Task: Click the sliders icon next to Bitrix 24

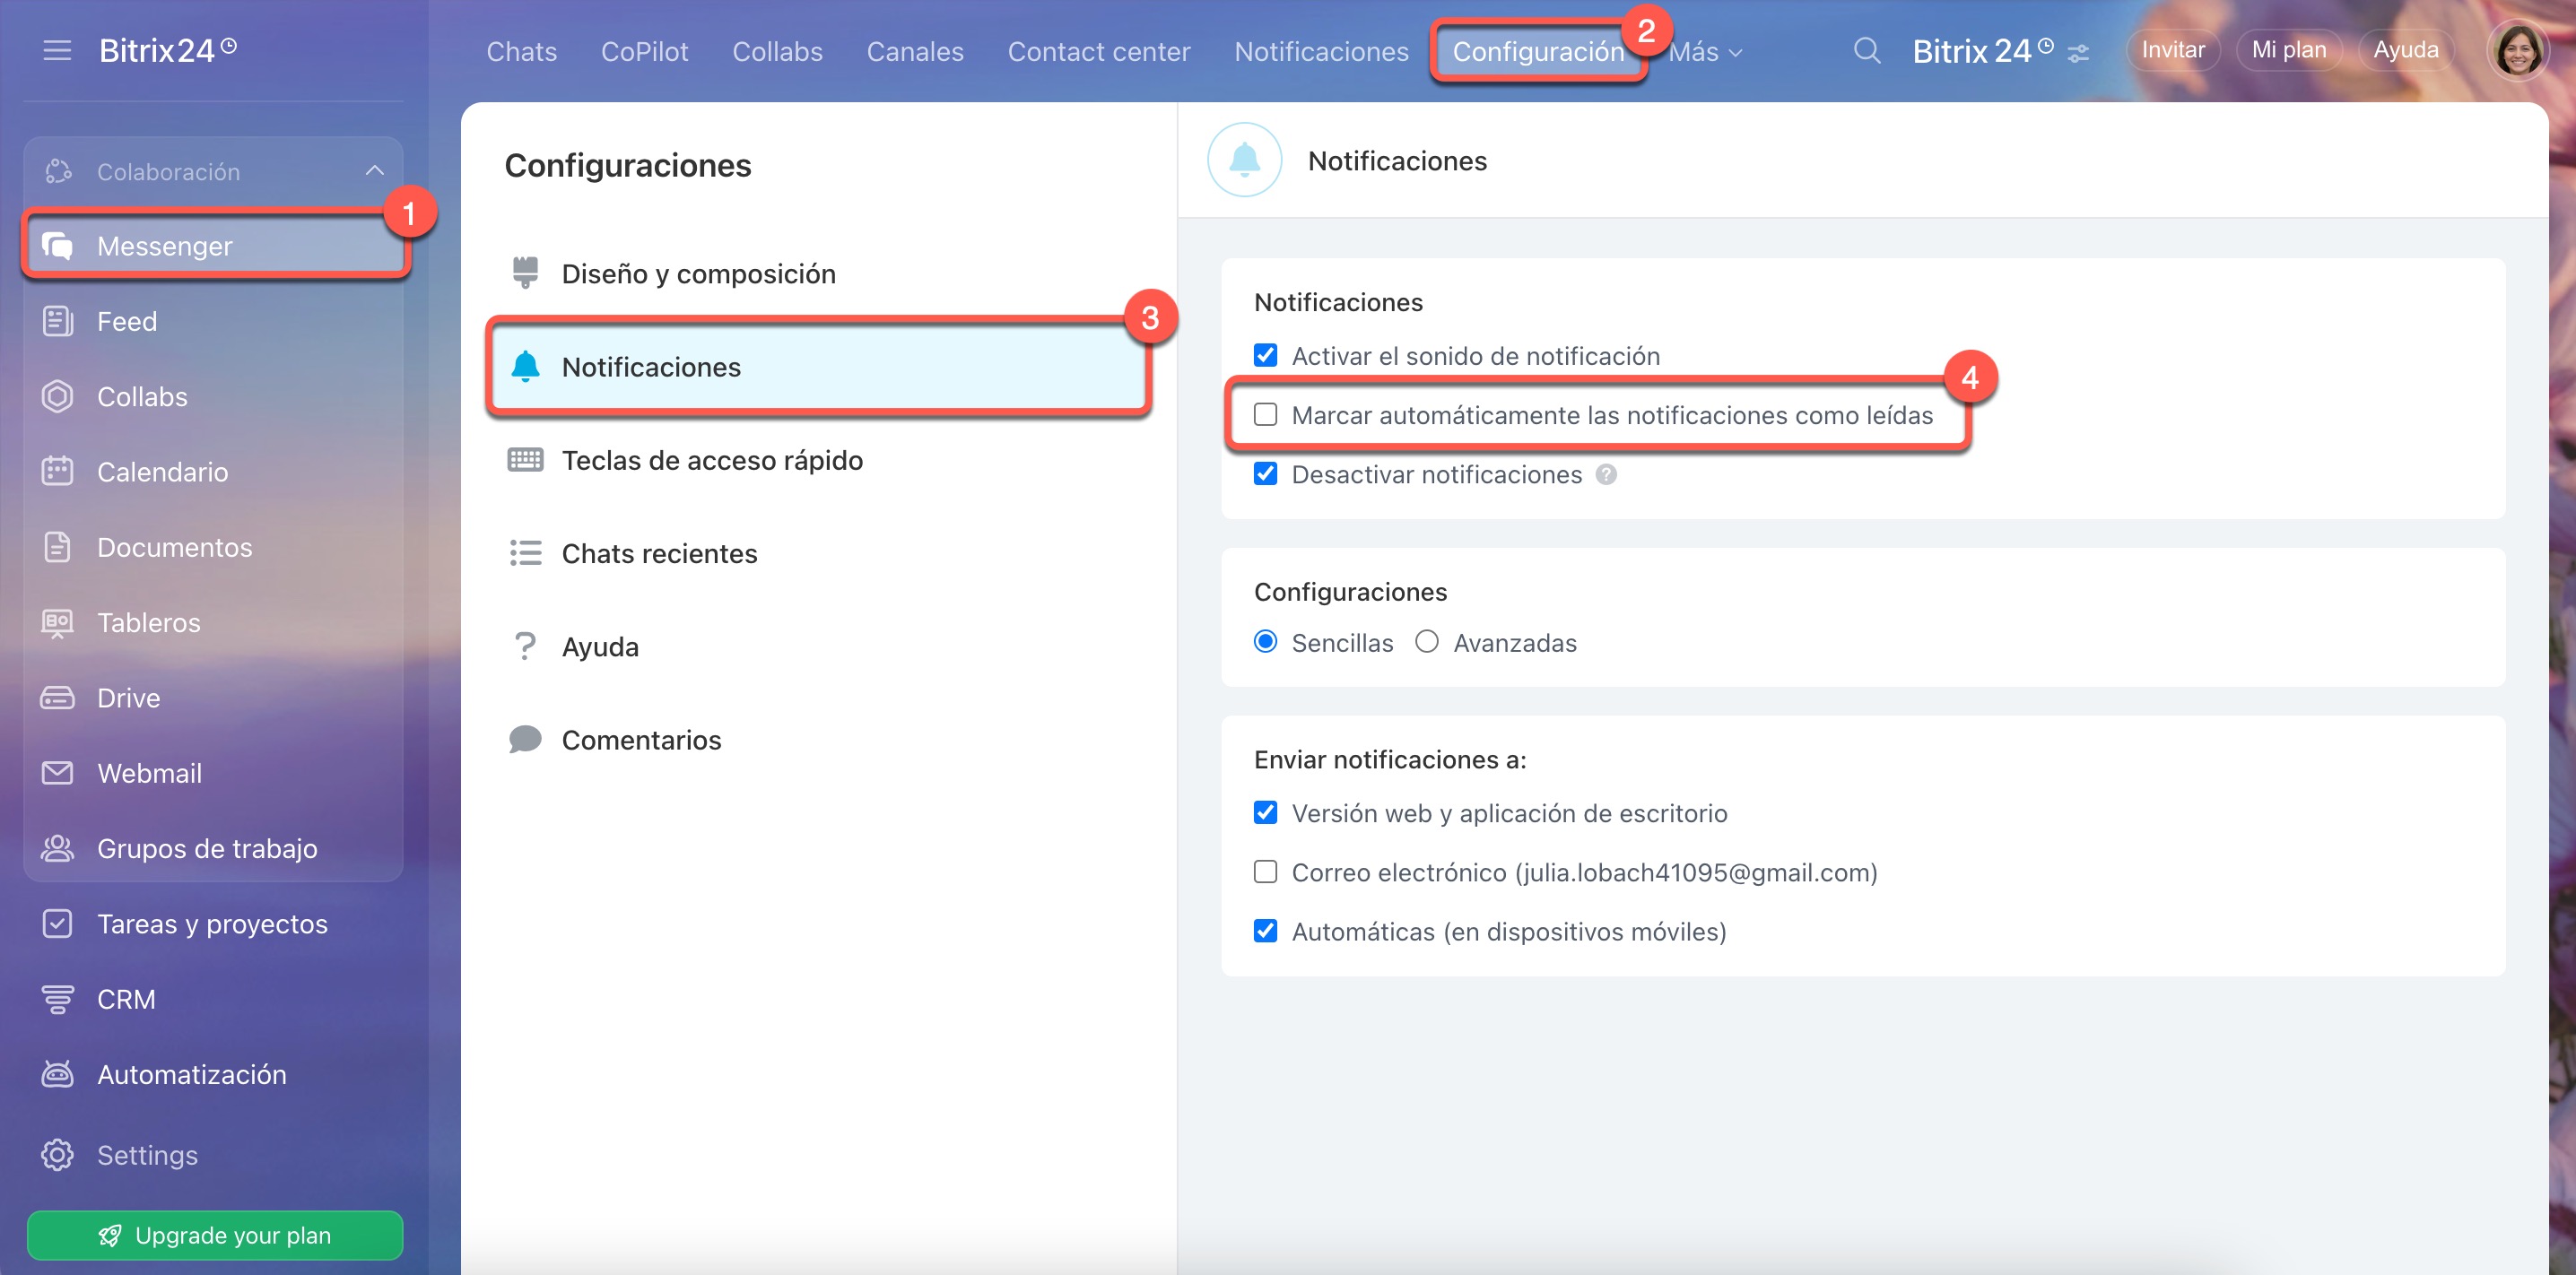Action: 2078,53
